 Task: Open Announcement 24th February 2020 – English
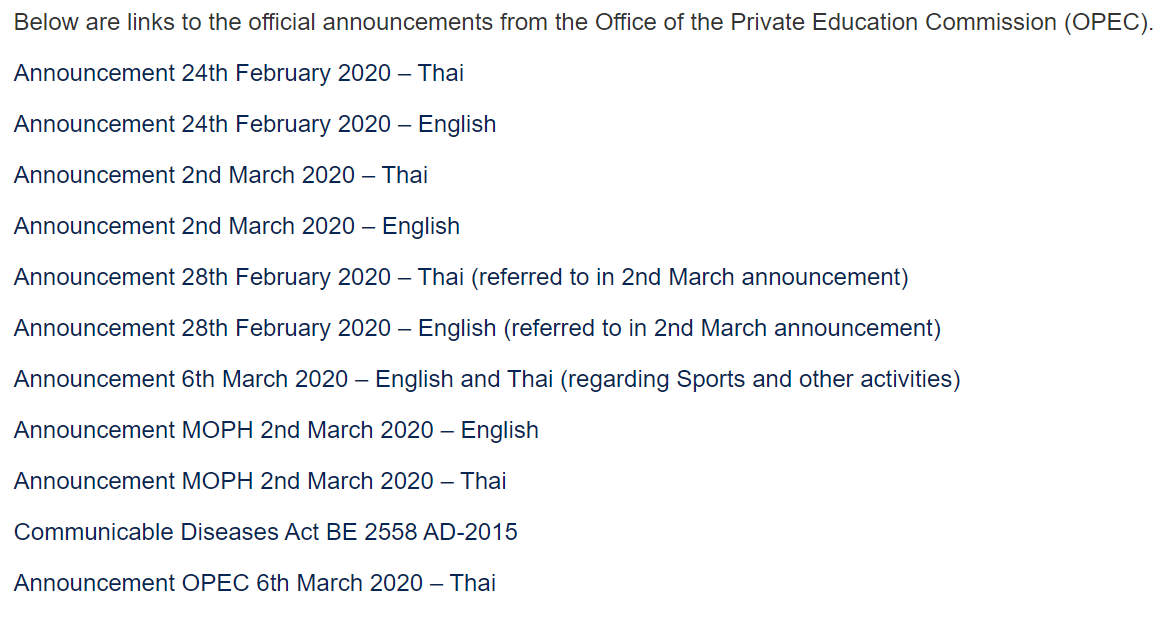pyautogui.click(x=254, y=124)
